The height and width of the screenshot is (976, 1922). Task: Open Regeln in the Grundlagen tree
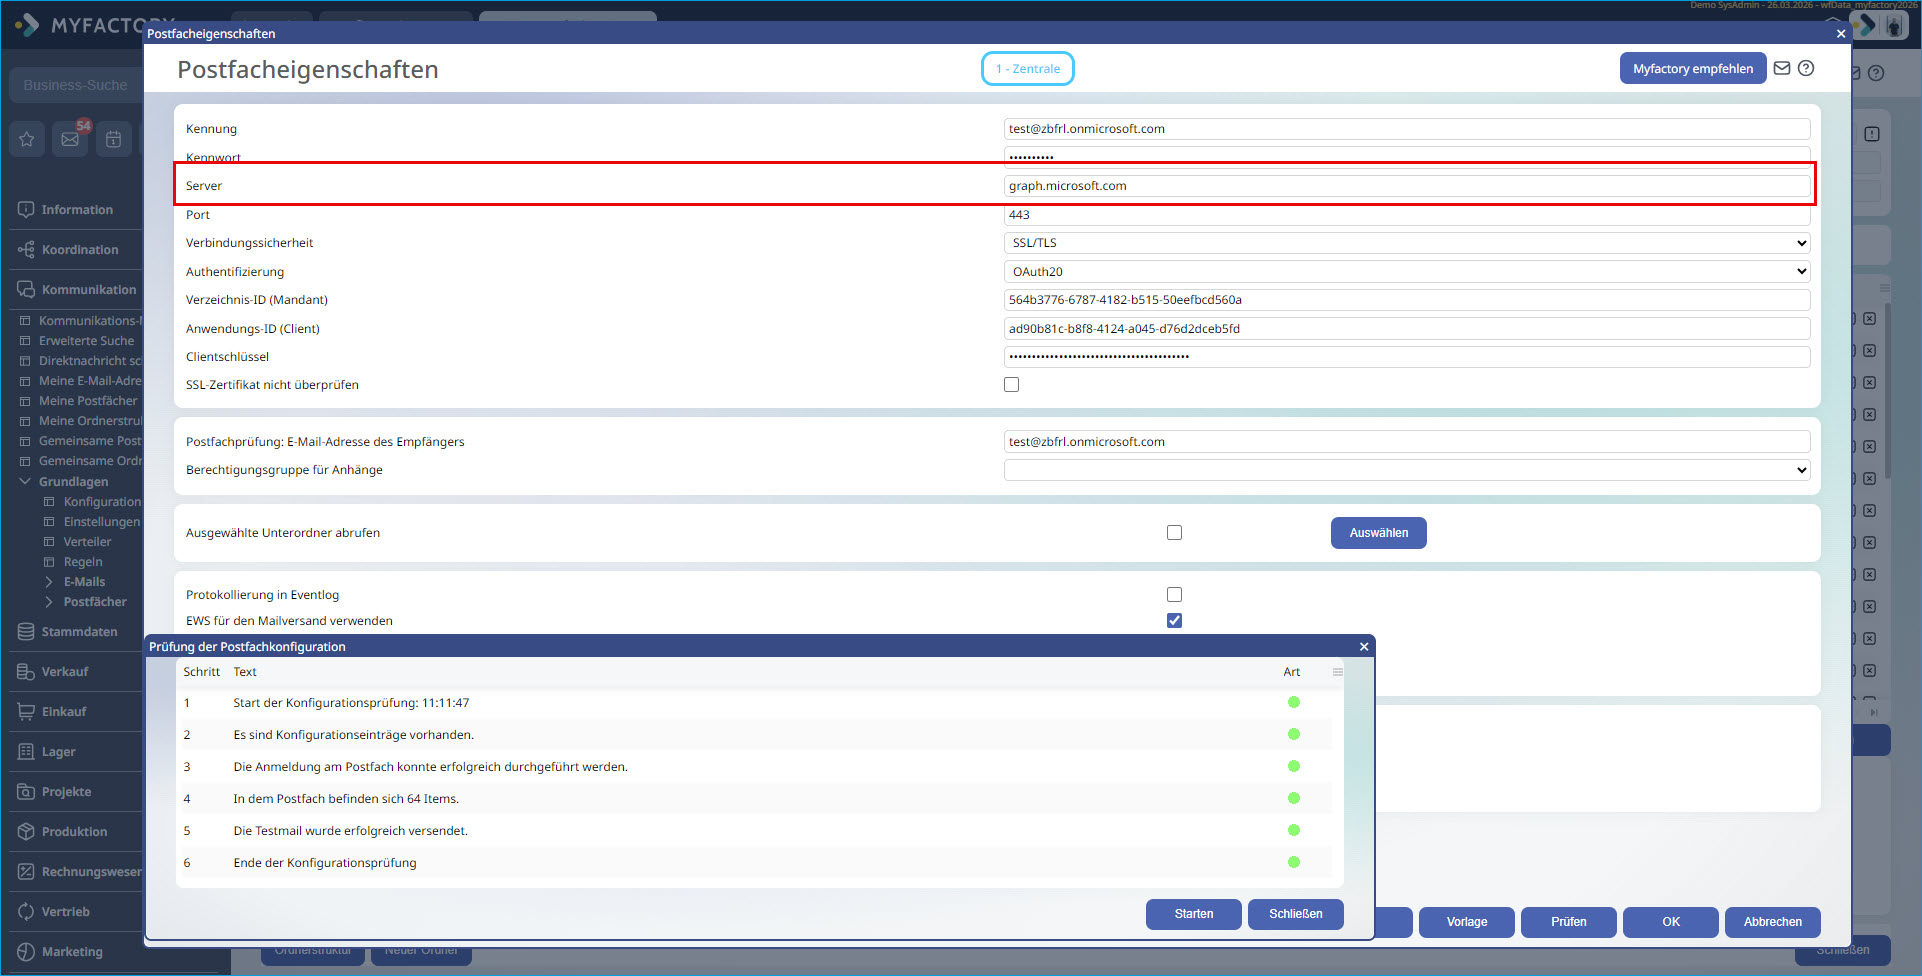point(83,562)
